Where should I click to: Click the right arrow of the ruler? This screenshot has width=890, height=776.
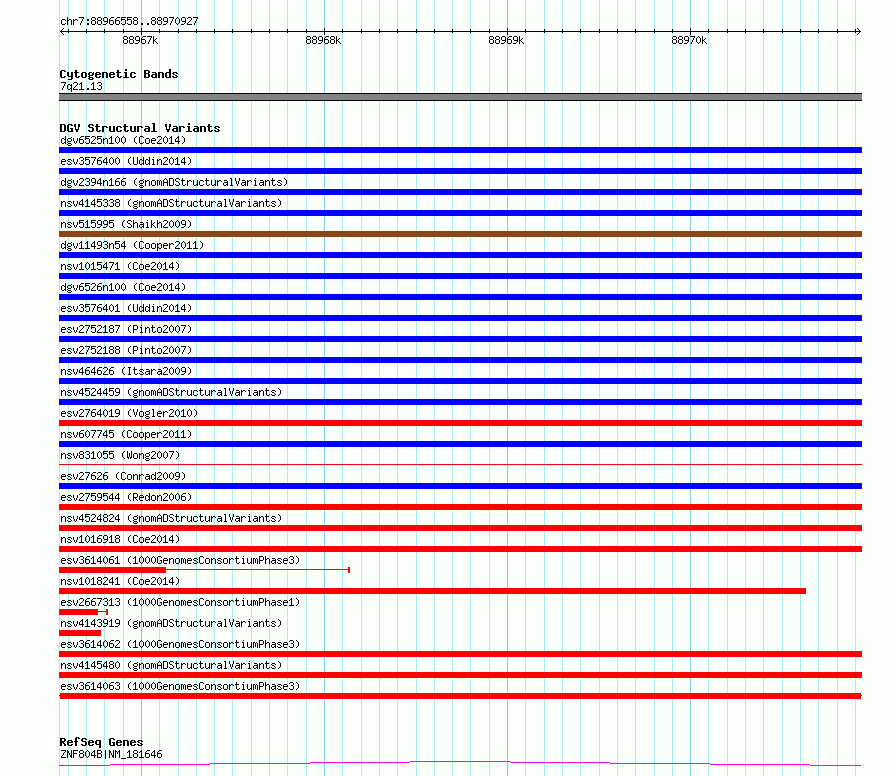coord(858,31)
